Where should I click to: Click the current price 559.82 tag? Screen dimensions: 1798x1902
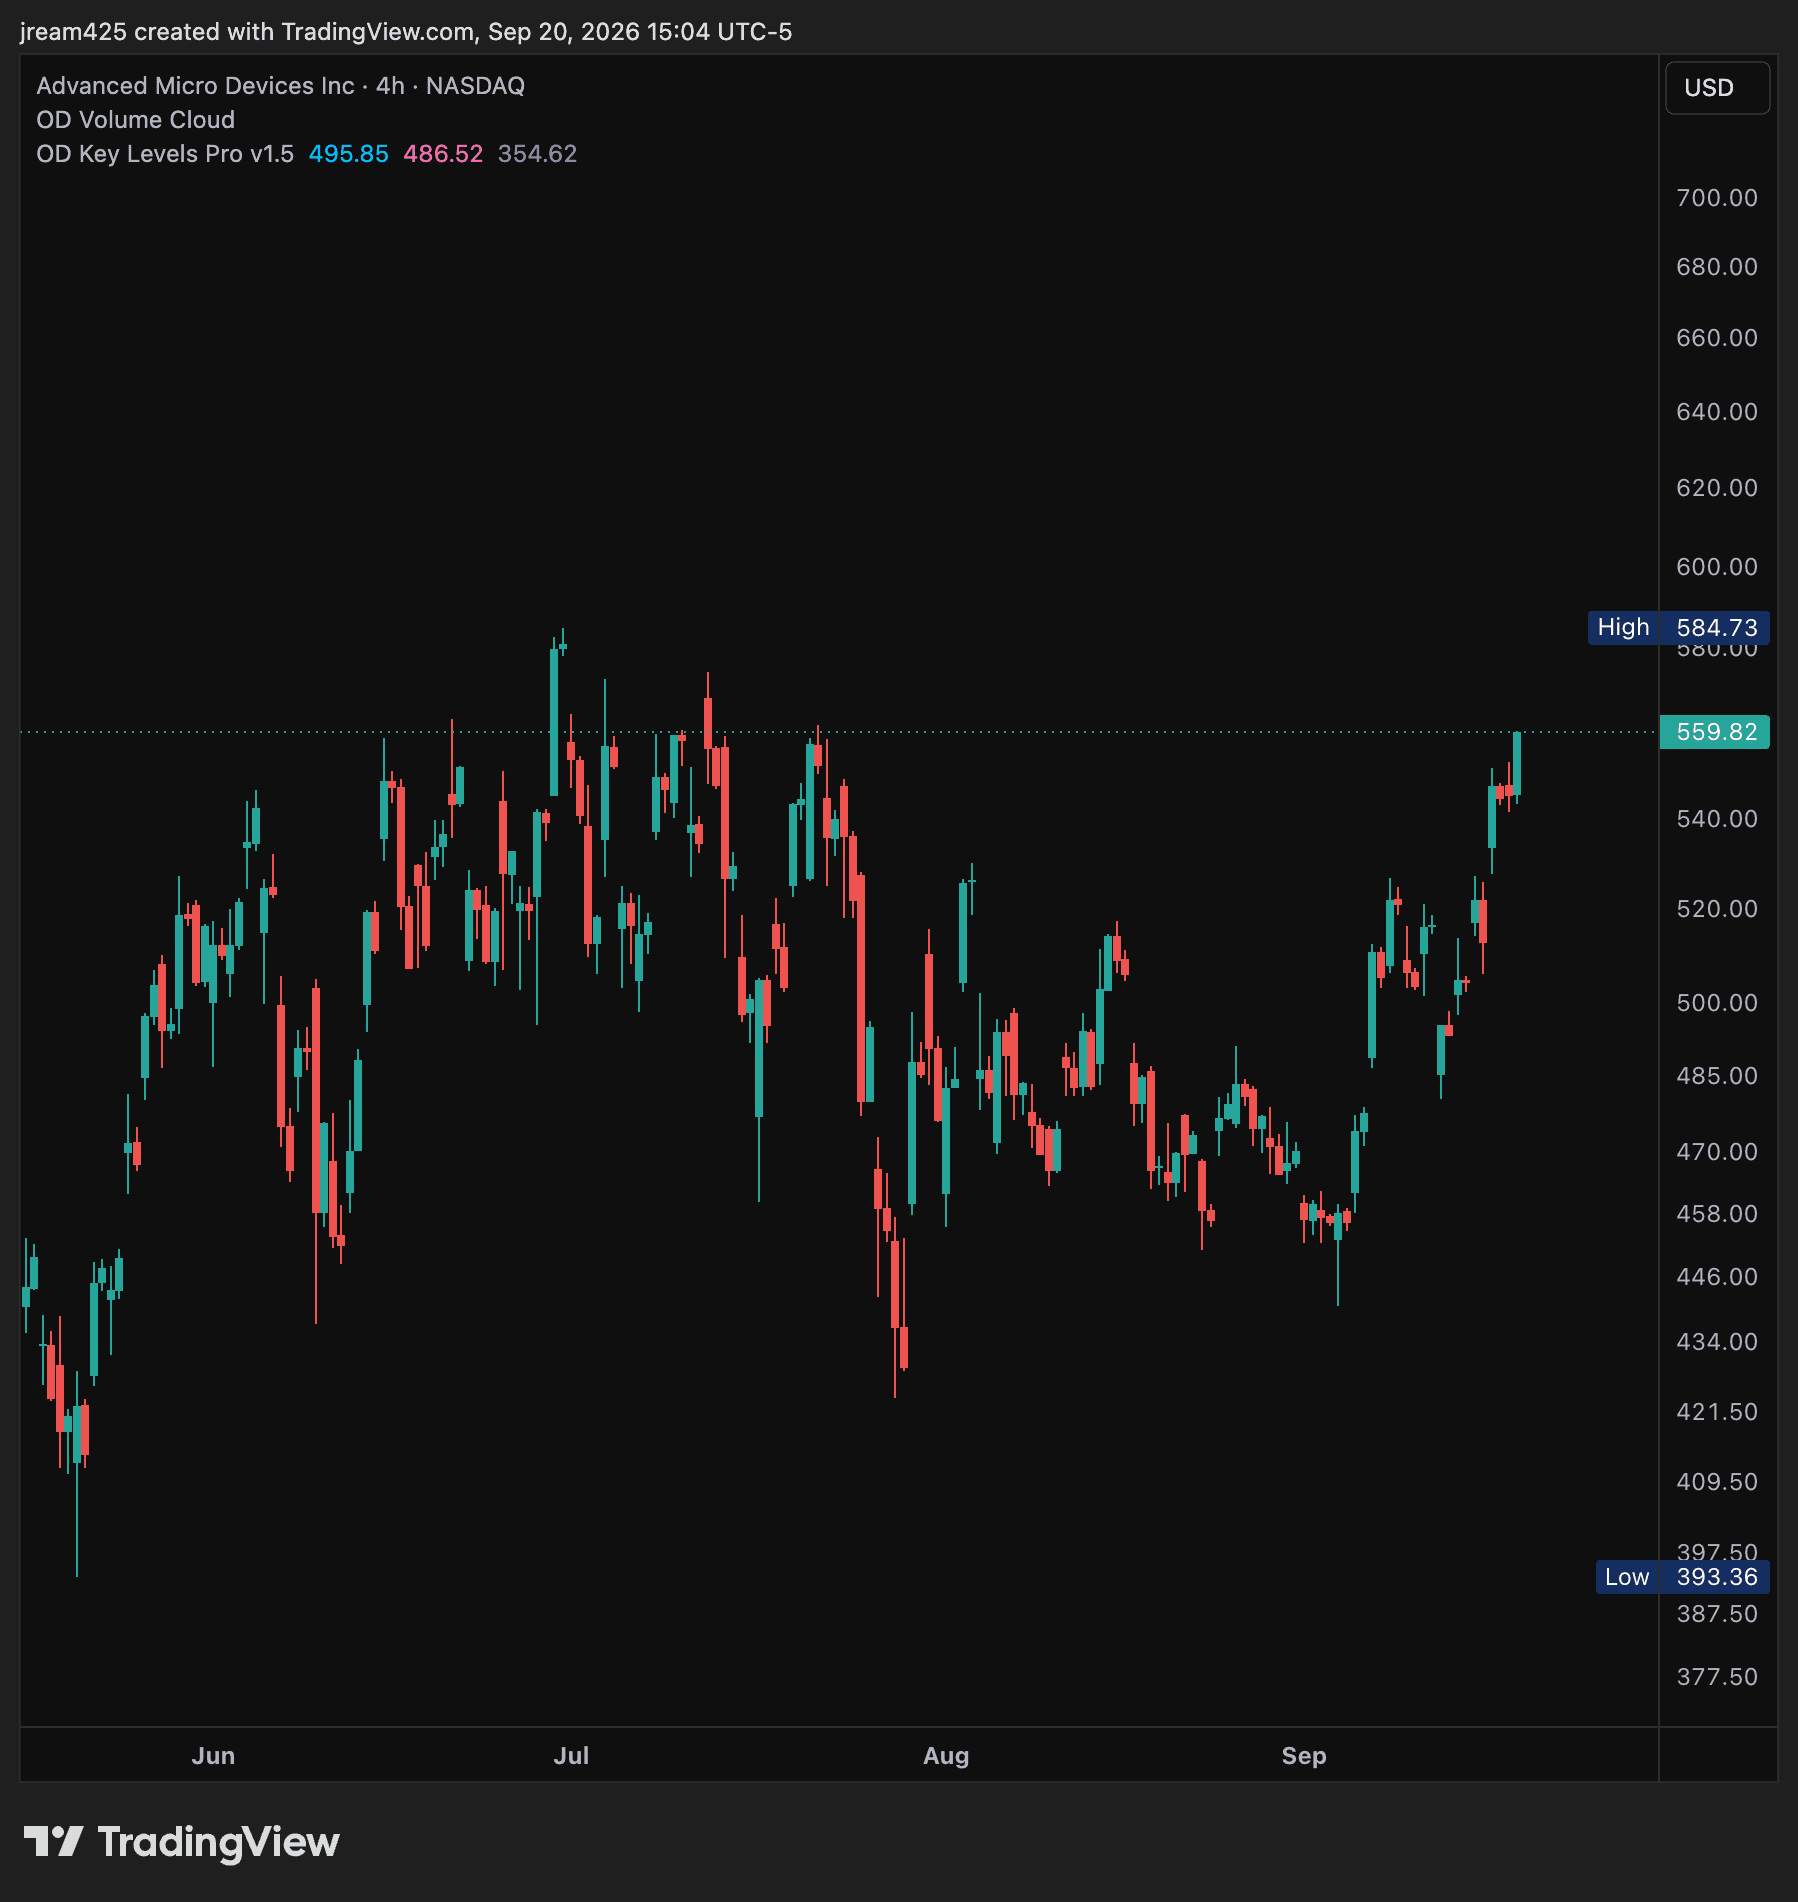click(1715, 732)
